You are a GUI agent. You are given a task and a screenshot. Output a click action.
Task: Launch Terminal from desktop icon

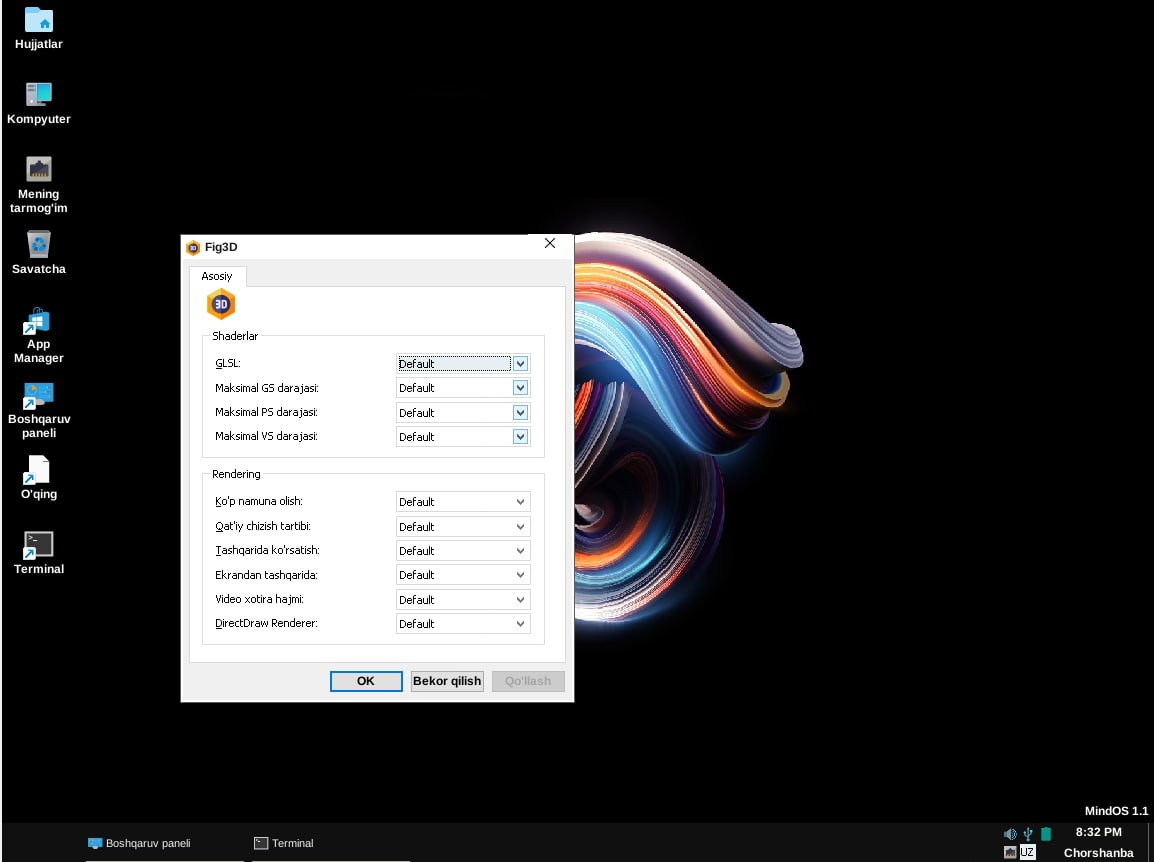(x=38, y=545)
